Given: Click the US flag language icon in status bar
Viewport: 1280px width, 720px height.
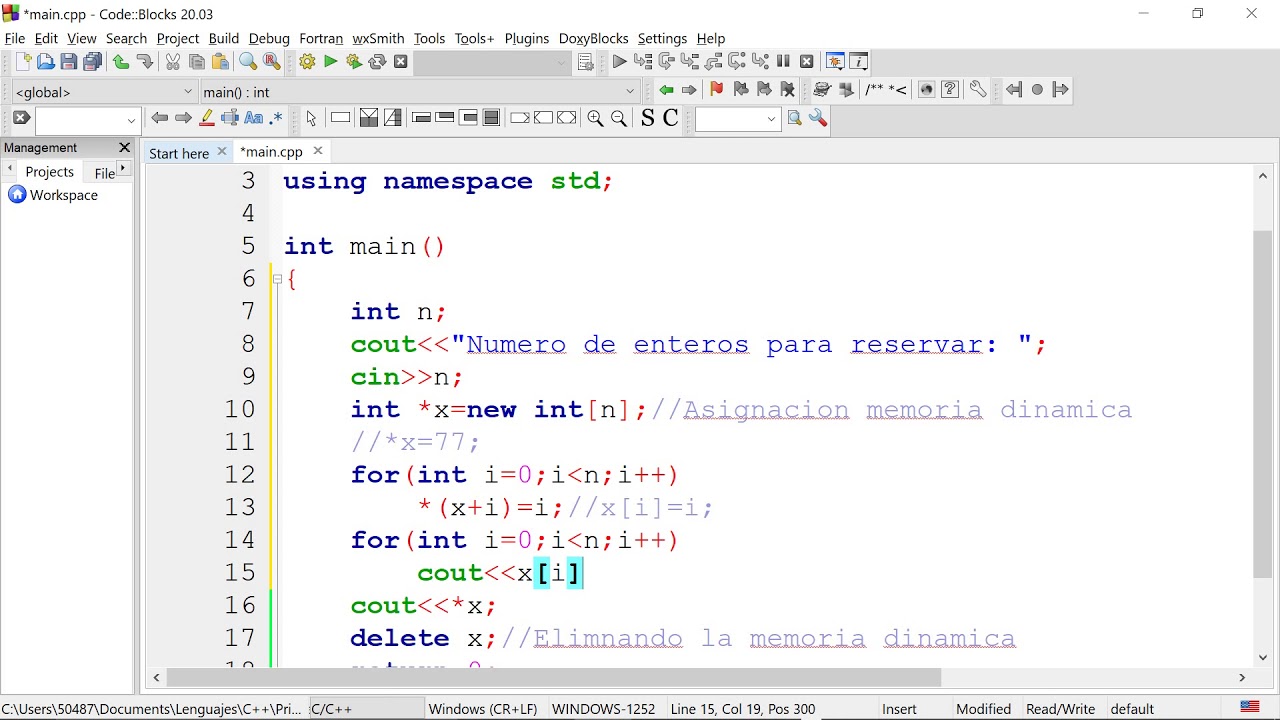Looking at the screenshot, I should 1249,708.
